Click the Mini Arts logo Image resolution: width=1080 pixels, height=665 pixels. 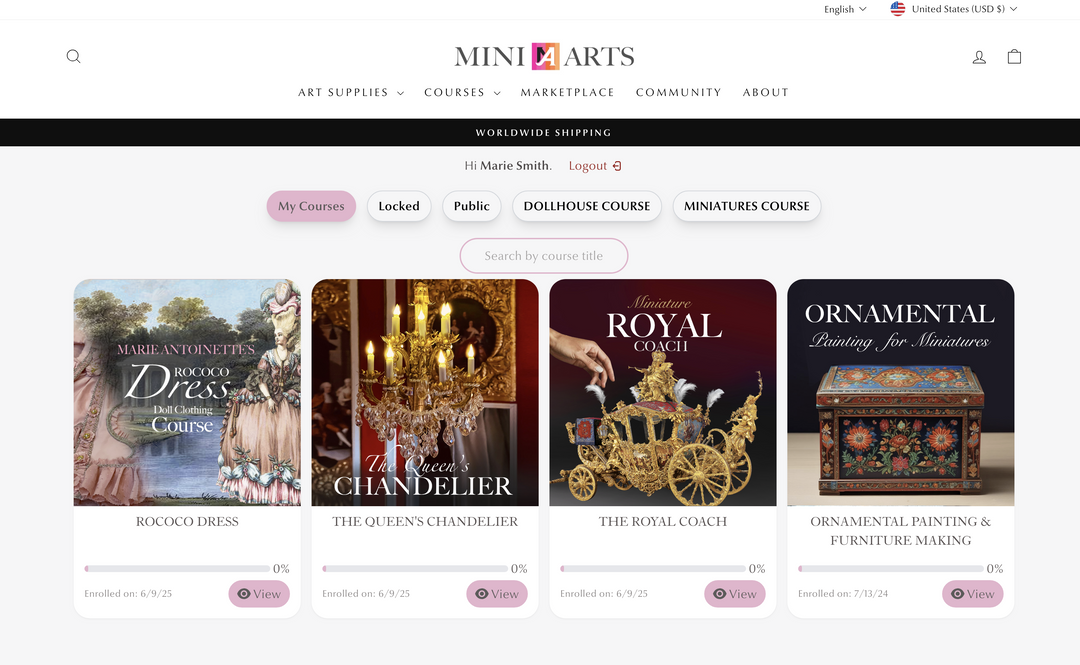click(544, 57)
